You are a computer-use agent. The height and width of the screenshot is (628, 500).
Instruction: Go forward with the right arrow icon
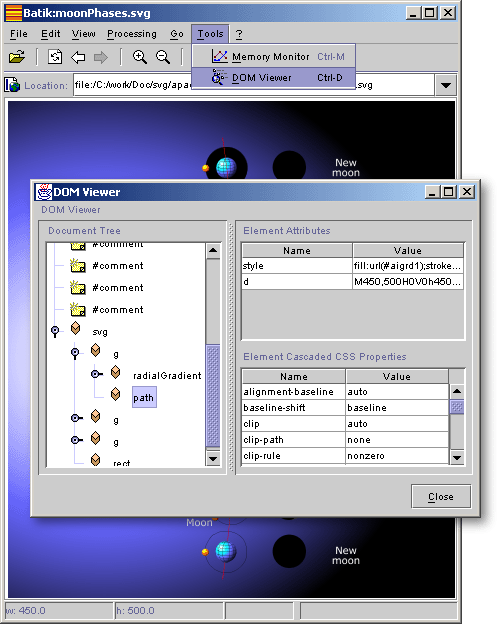101,57
